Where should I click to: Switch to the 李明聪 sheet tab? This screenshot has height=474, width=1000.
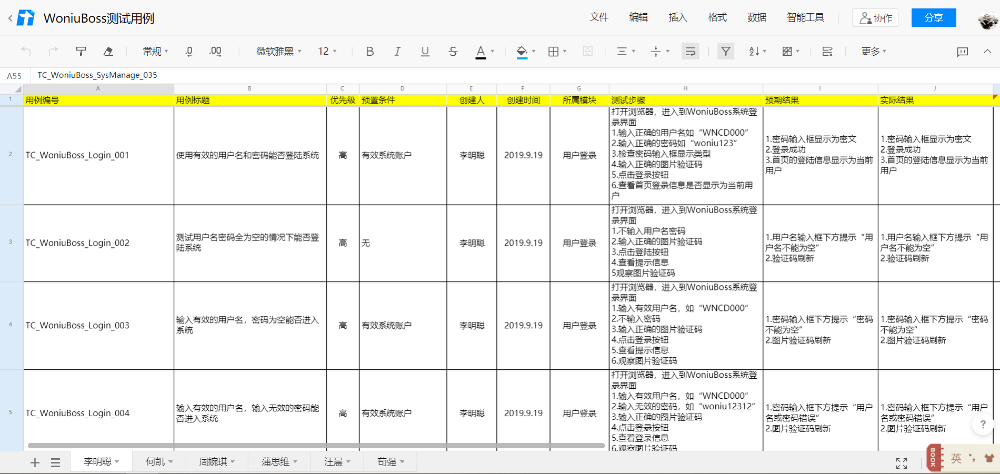click(x=102, y=461)
